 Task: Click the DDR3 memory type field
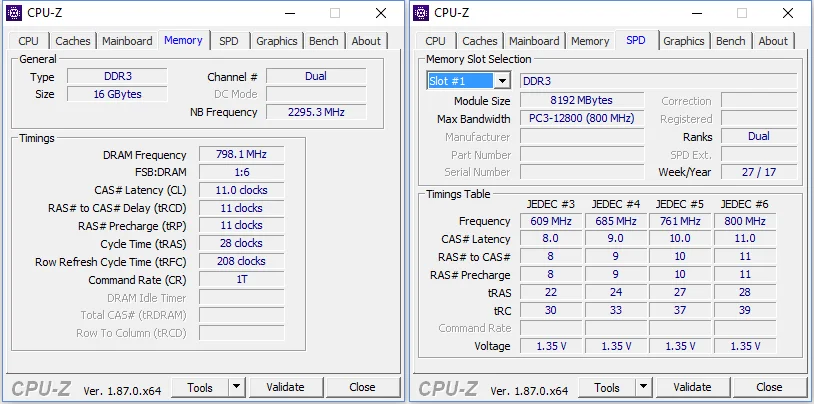[117, 76]
